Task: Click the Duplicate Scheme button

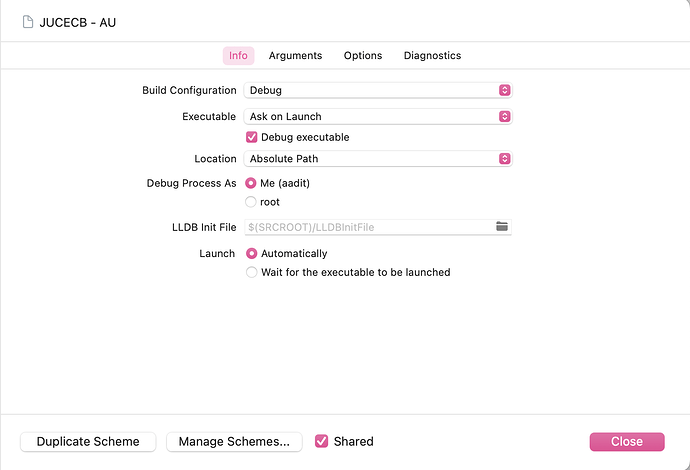Action: coord(88,441)
